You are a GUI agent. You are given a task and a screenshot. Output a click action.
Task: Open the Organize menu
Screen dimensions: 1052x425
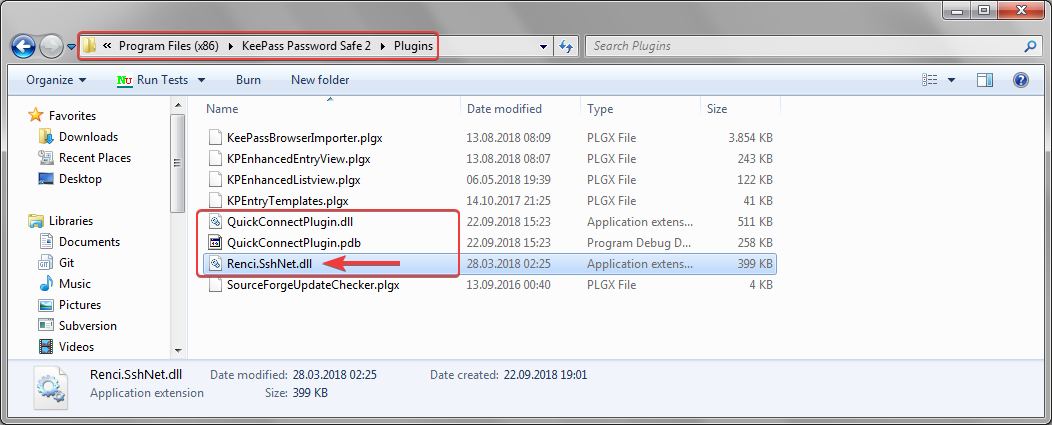[56, 80]
